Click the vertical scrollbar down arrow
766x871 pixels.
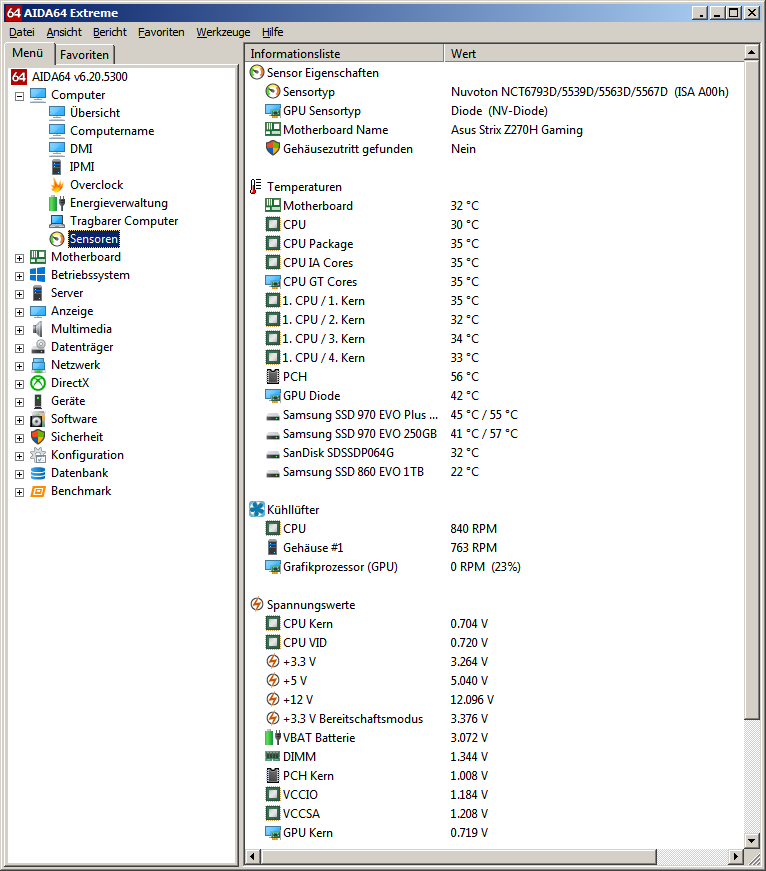(752, 840)
